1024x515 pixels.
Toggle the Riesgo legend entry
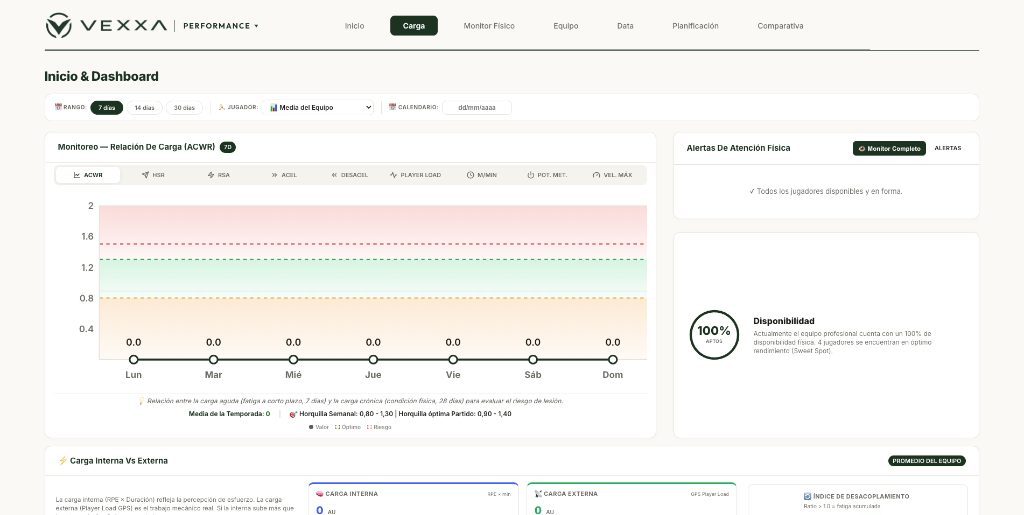point(379,427)
